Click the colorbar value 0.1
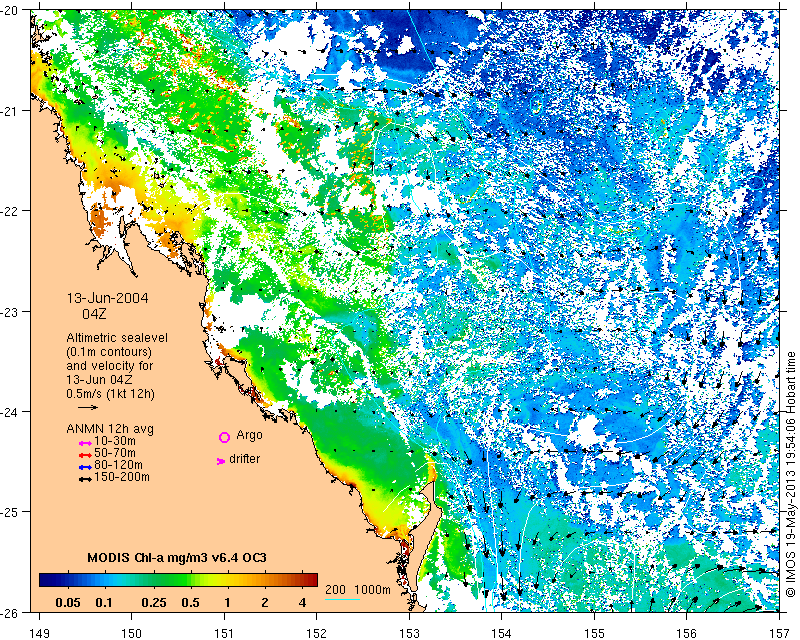Screen dimensions: 800x640 click(104, 603)
